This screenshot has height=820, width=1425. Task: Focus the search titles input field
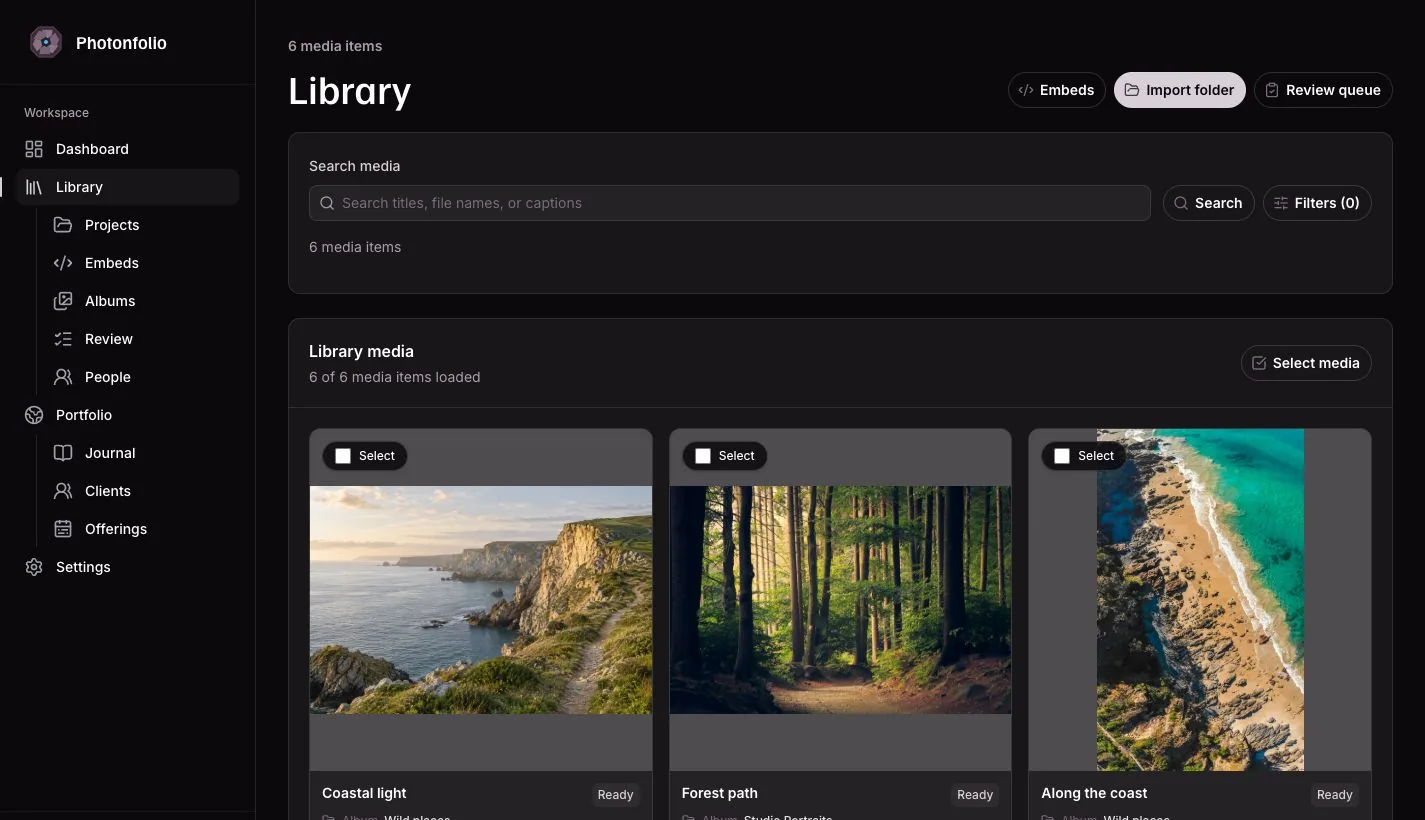point(730,203)
